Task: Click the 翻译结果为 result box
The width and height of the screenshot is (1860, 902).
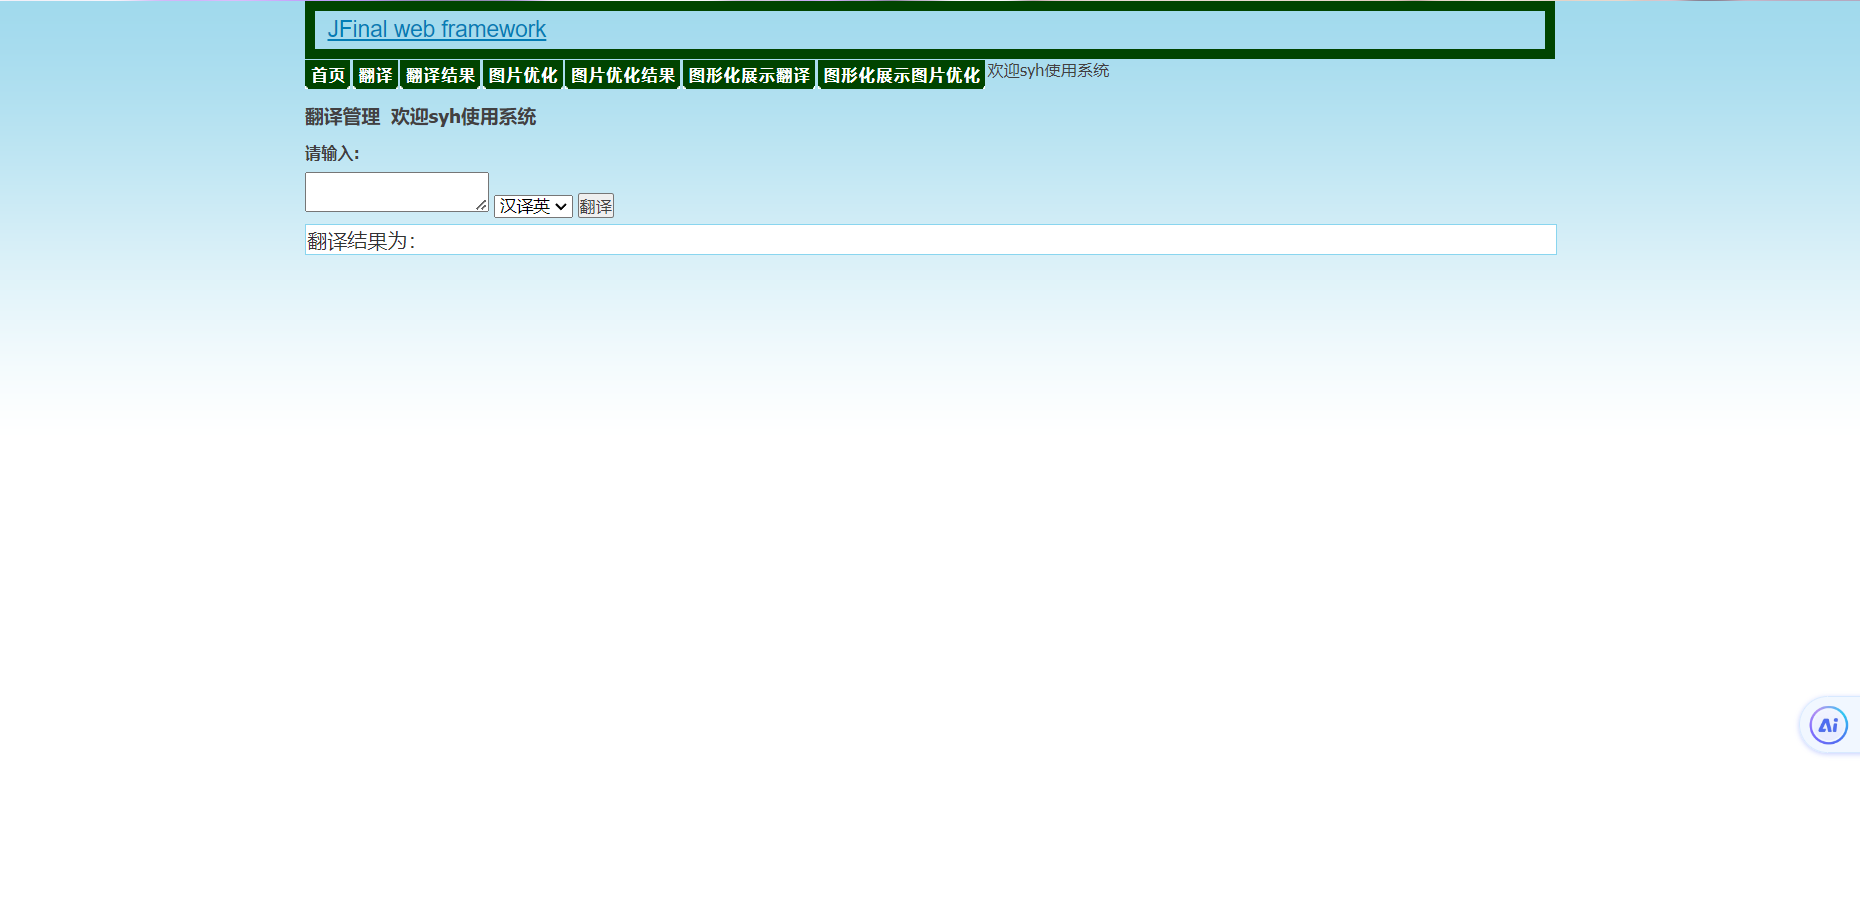Action: (930, 240)
